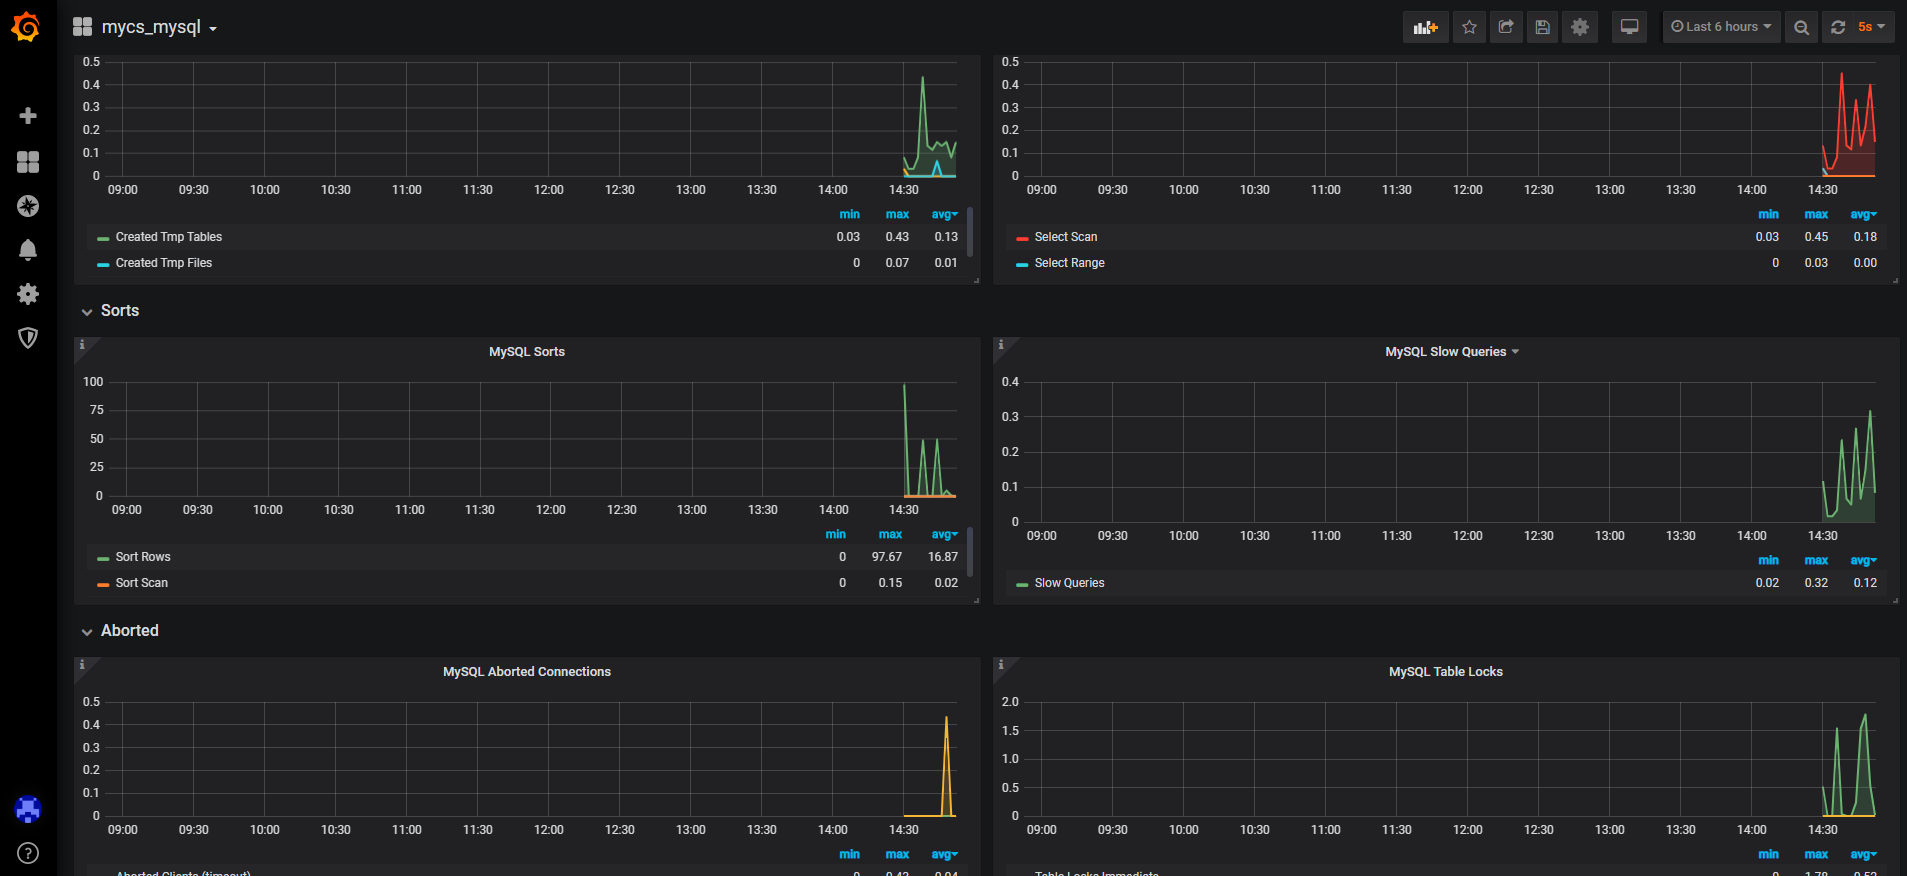Click the Created Tmp Tables green swatch
The image size is (1907, 876).
pyautogui.click(x=103, y=239)
